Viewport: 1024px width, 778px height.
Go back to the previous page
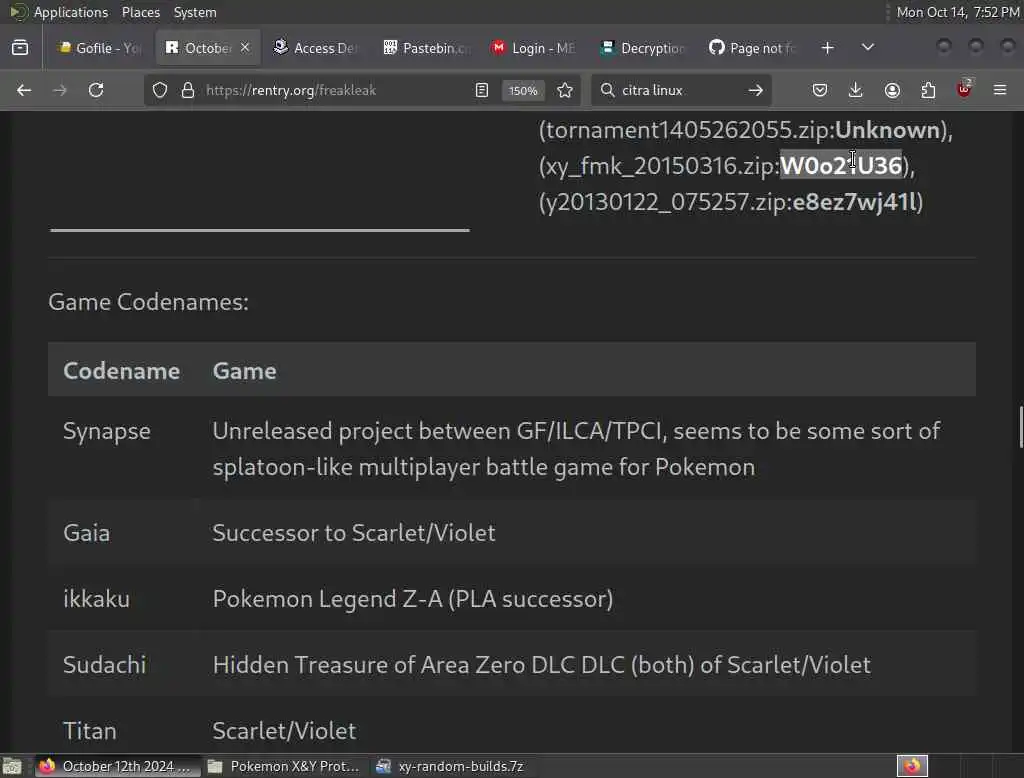point(24,90)
